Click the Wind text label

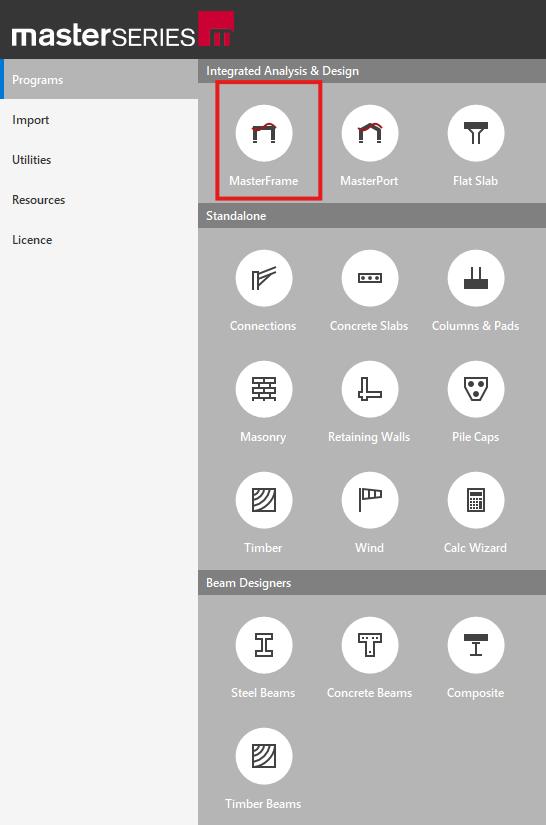(x=369, y=548)
